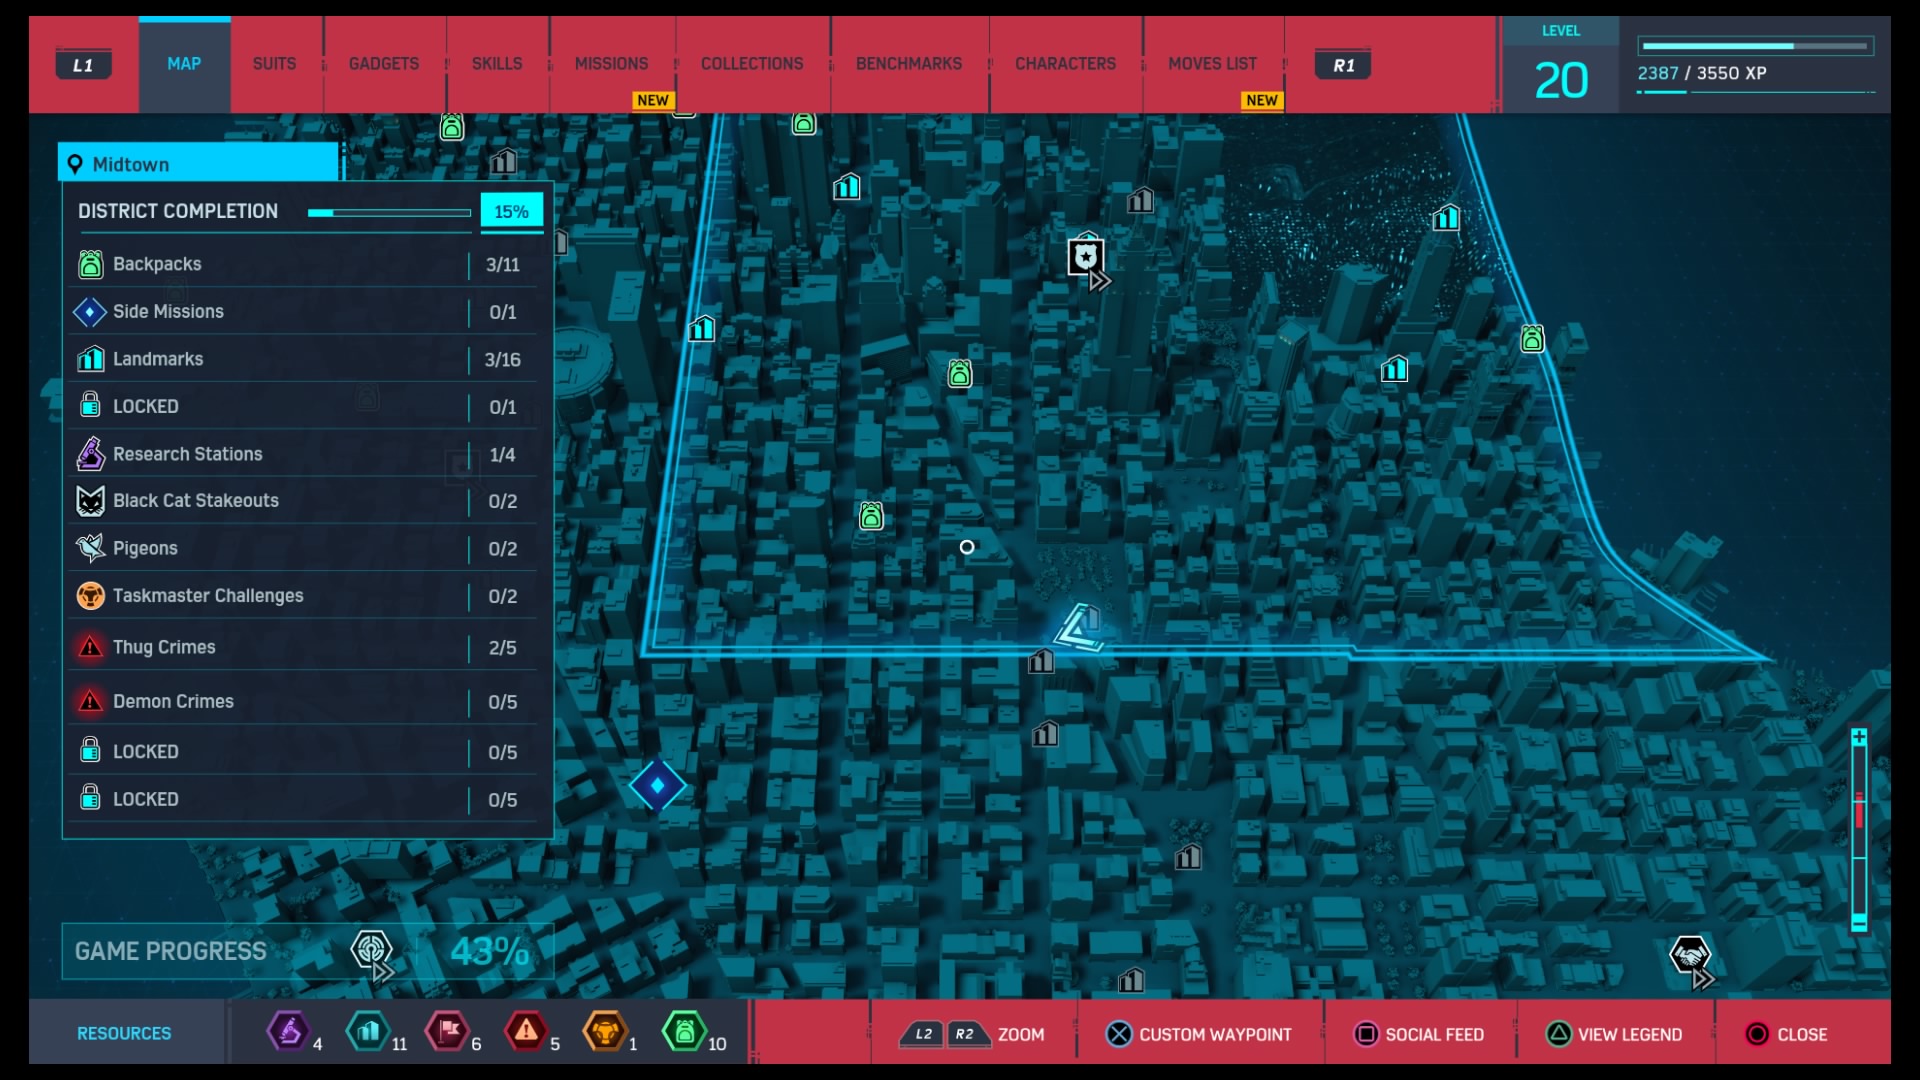Click the target icon beside Game Progress

tap(371, 949)
